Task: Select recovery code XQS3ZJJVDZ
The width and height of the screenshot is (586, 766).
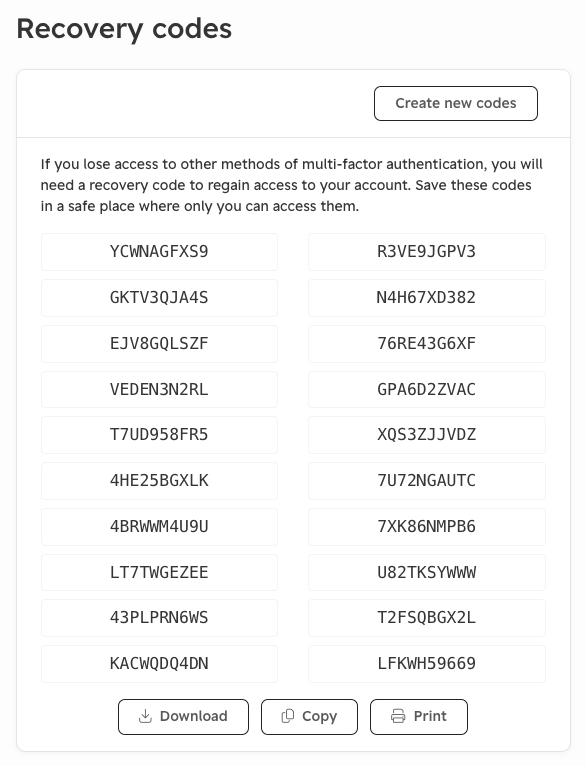Action: [426, 435]
